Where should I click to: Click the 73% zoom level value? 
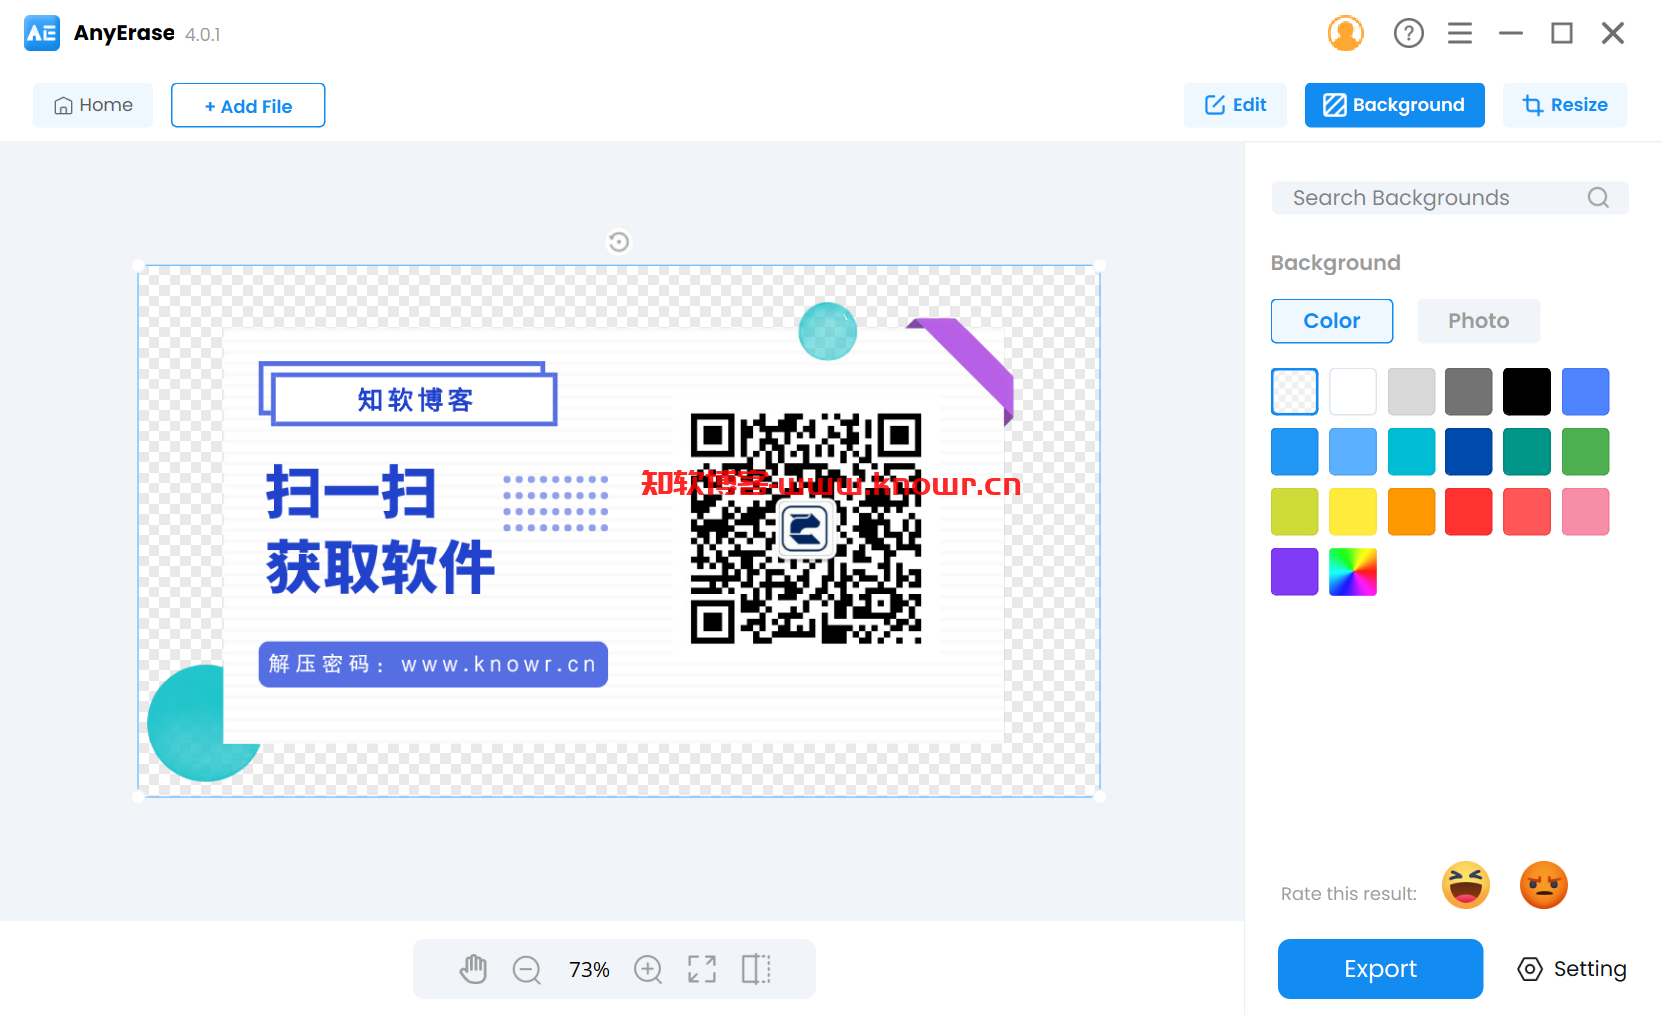589,970
